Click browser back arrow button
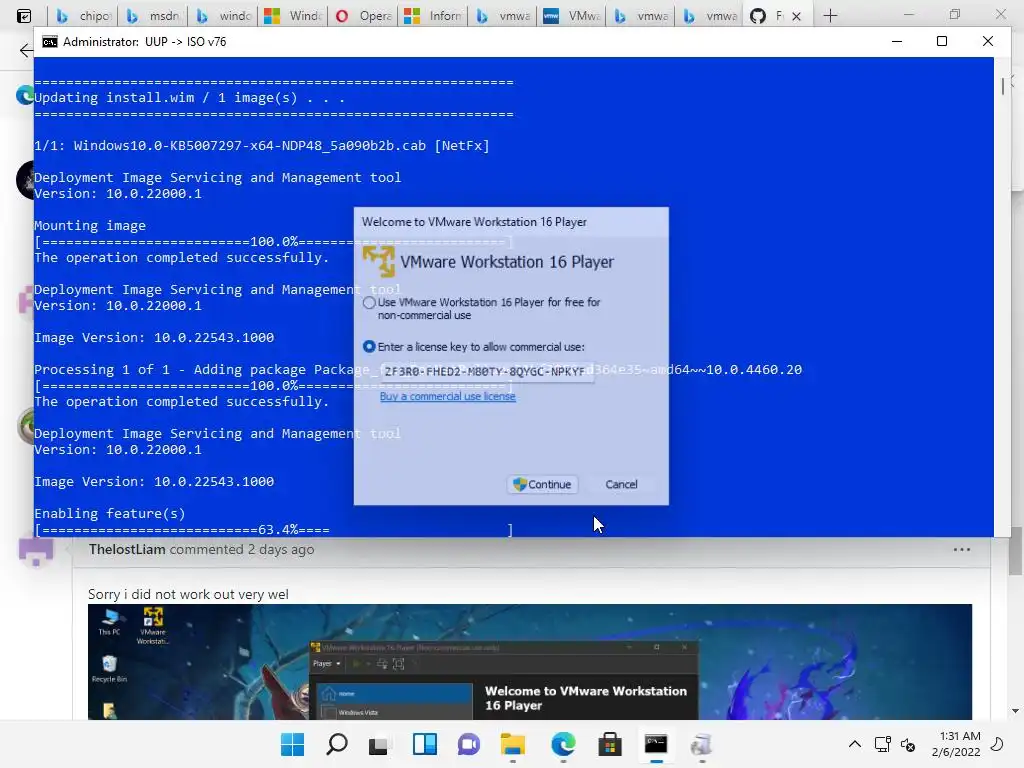The width and height of the screenshot is (1024, 768). [x=25, y=50]
